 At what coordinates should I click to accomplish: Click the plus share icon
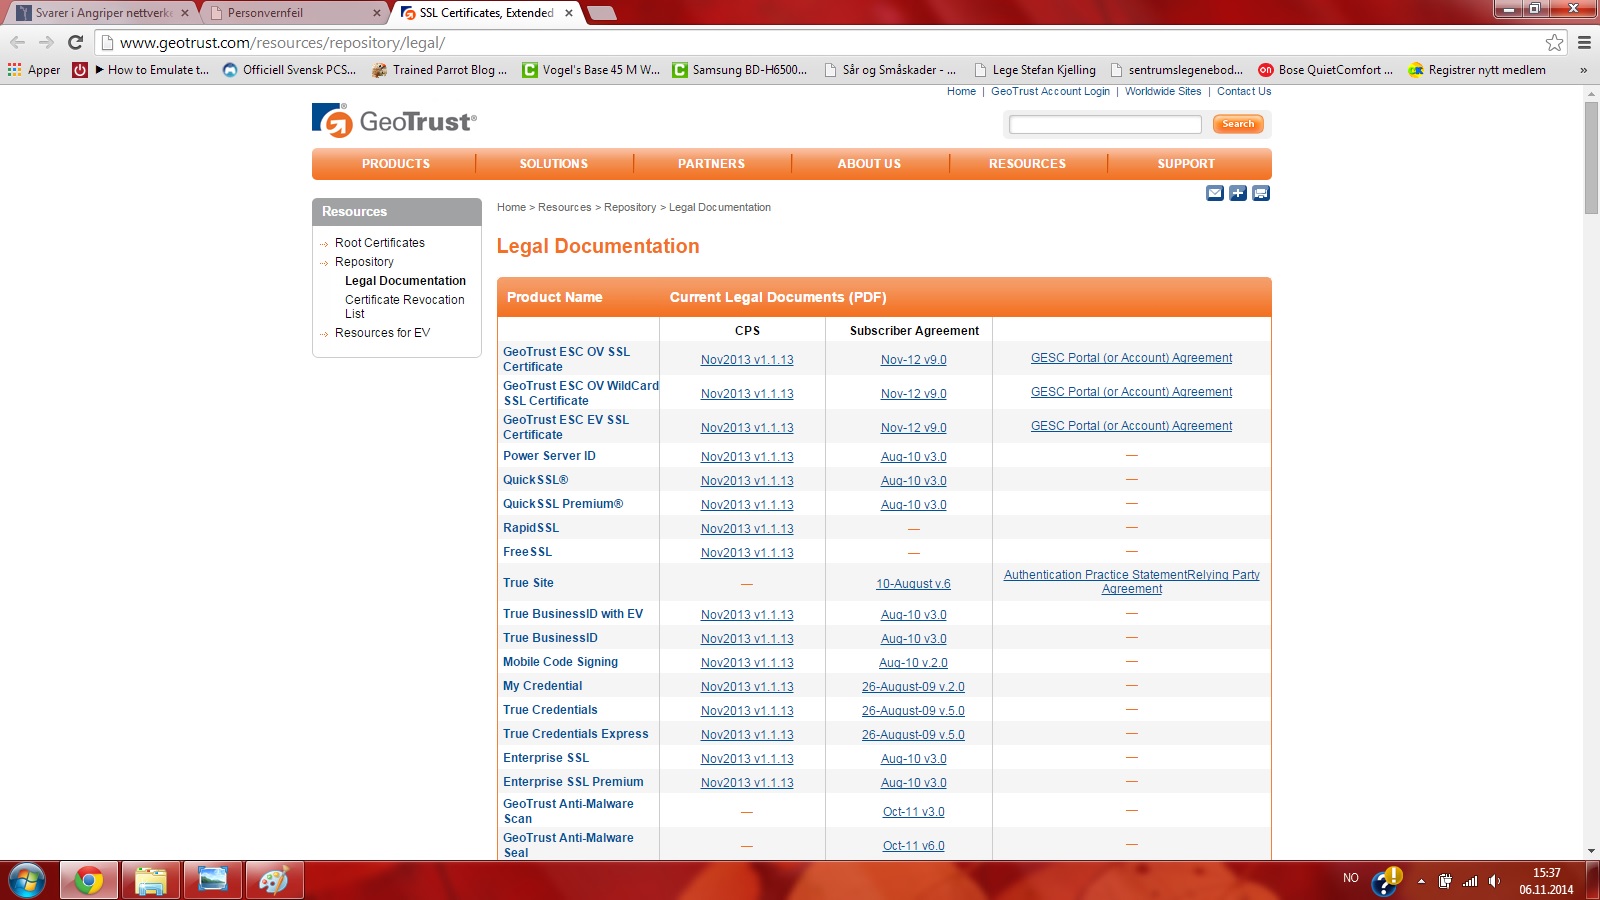[1238, 193]
